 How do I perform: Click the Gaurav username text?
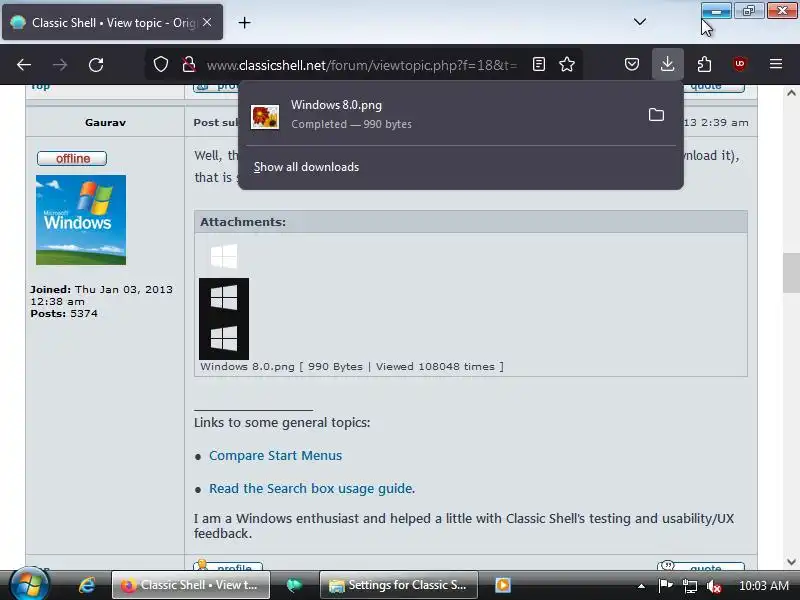coord(106,122)
